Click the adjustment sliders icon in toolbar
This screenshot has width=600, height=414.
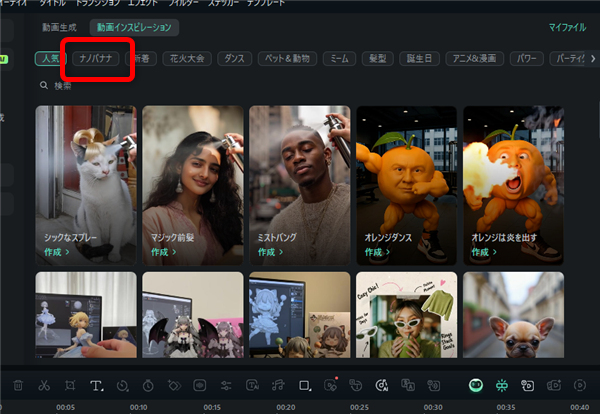point(226,385)
